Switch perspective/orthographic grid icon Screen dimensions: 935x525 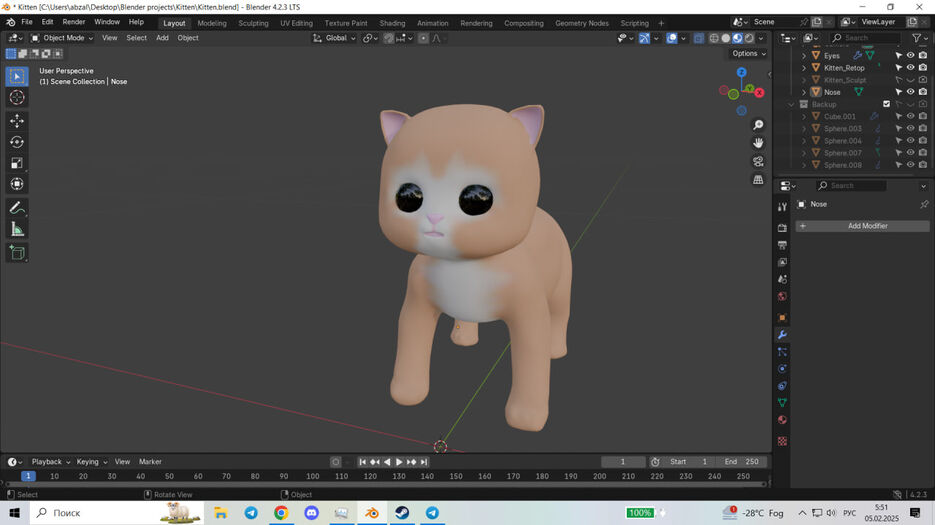tap(758, 180)
